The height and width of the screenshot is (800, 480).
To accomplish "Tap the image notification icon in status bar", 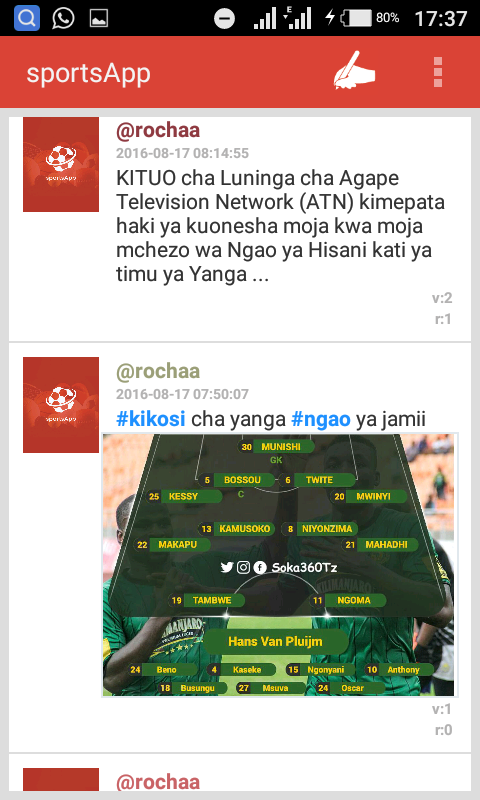I will click(x=99, y=19).
